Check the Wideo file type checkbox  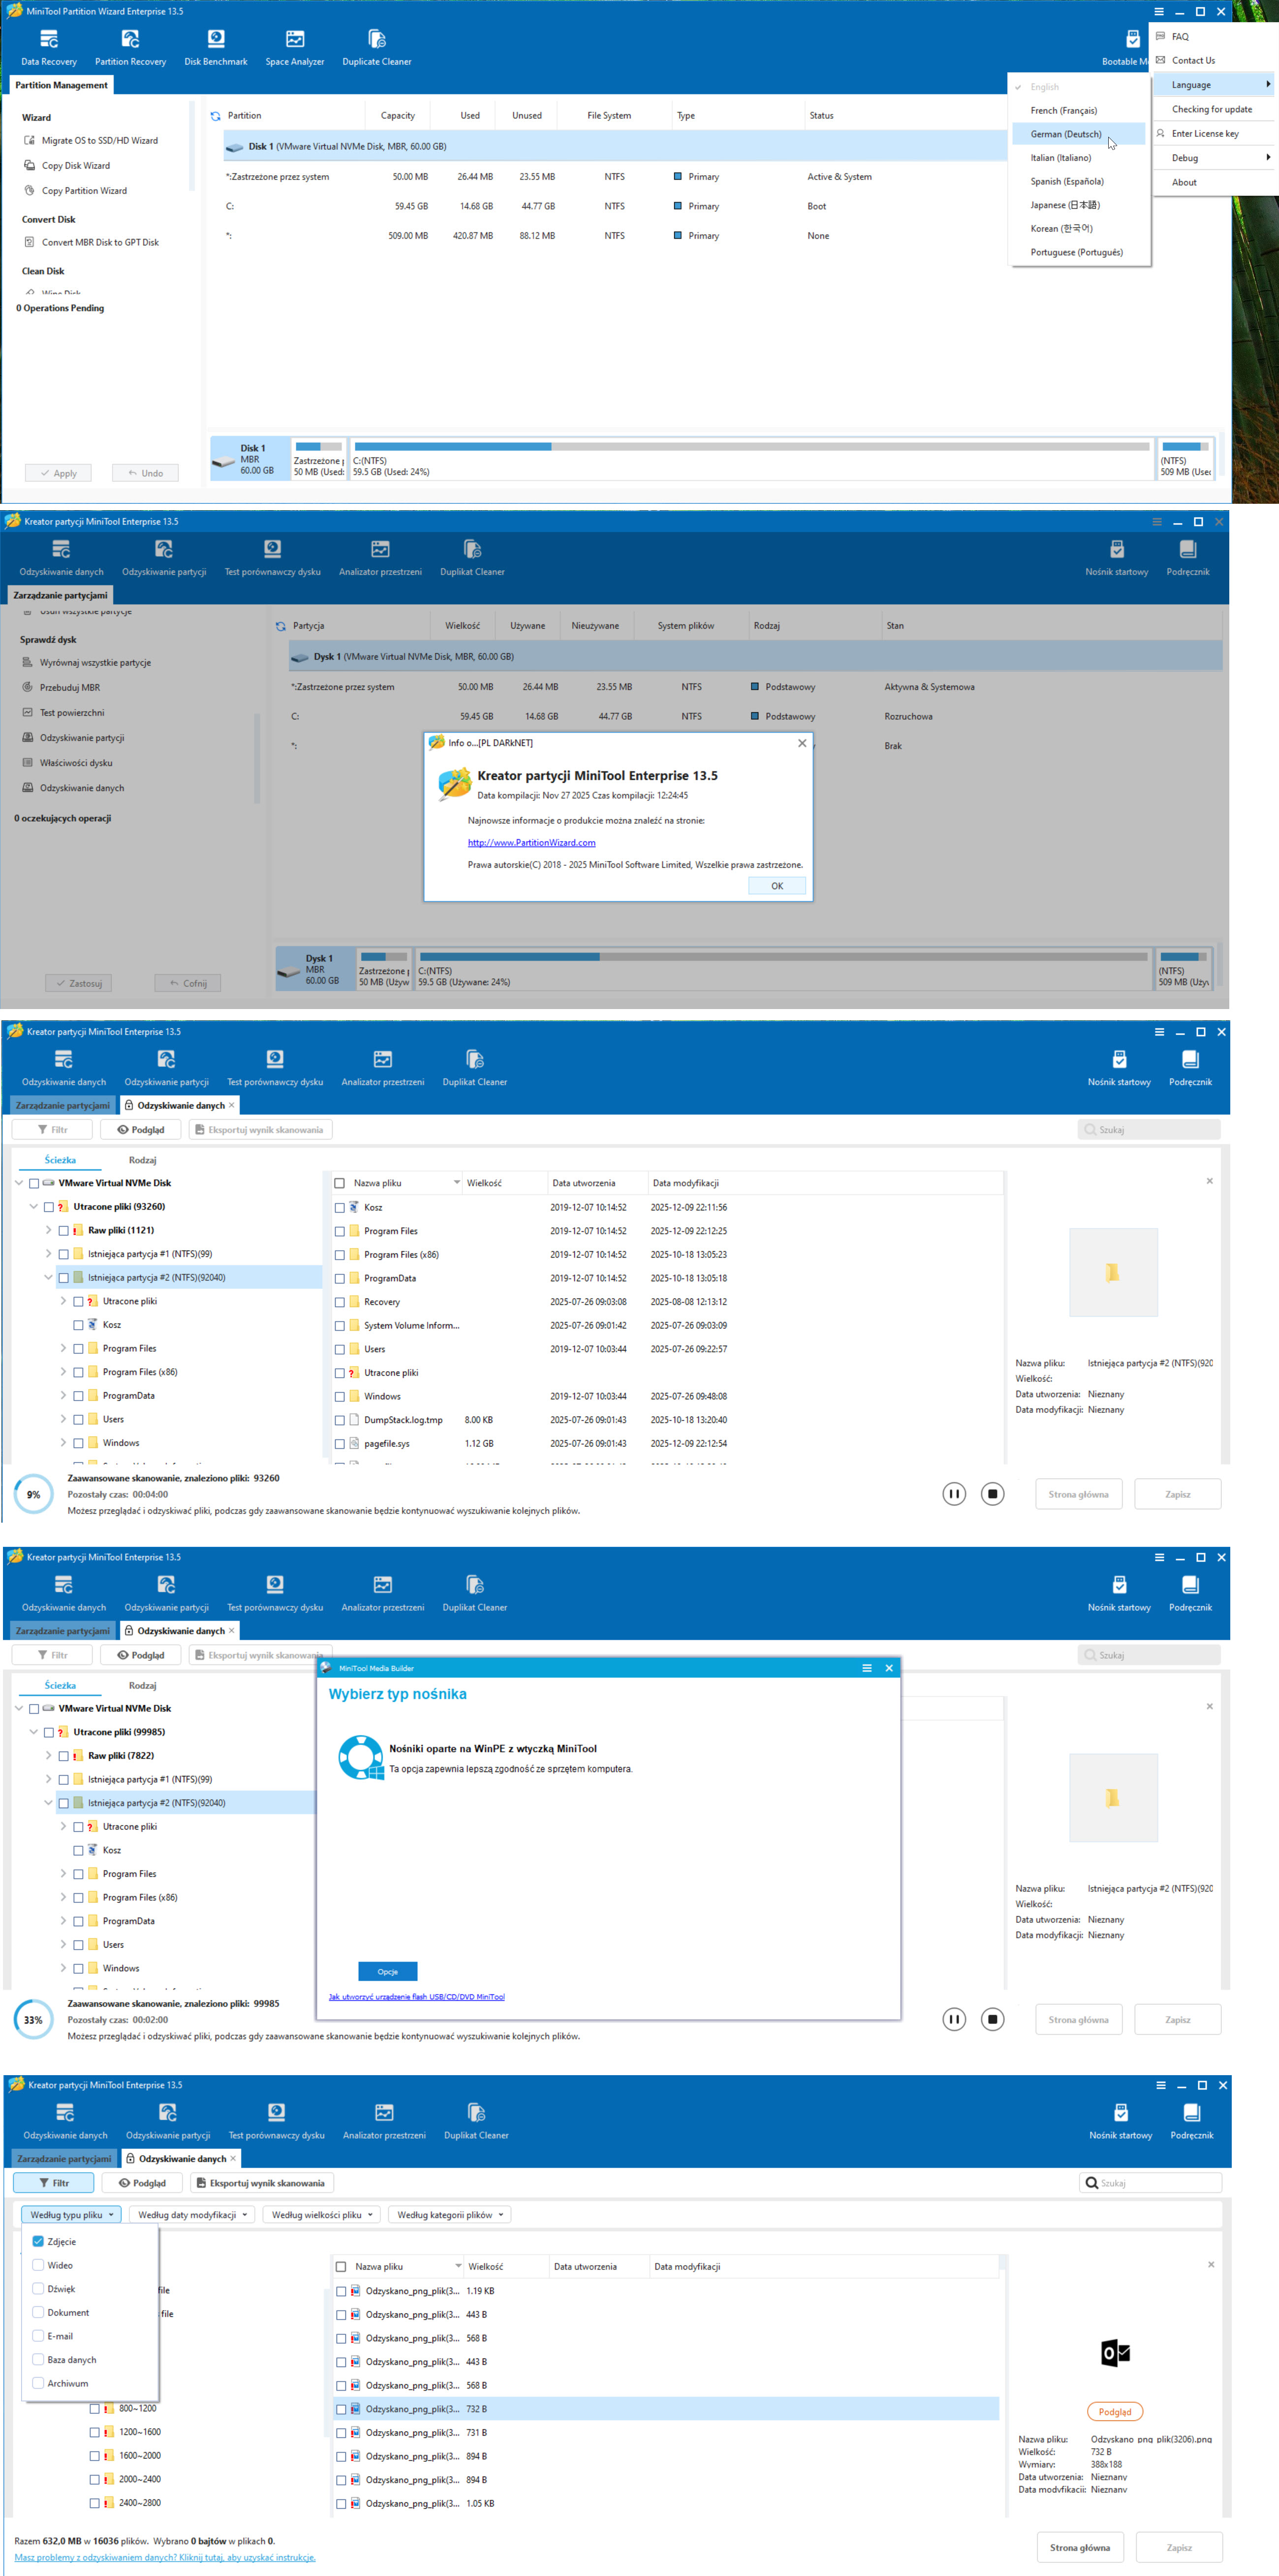point(38,2265)
